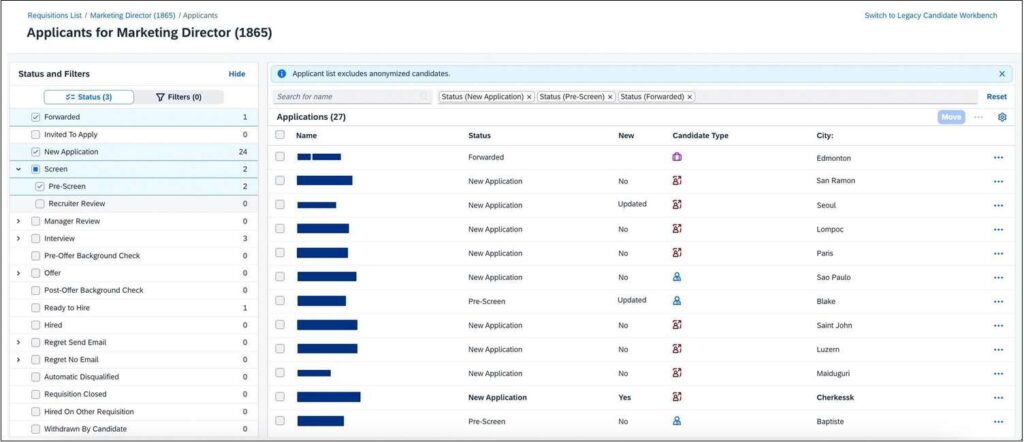Check the Ready to Hire checkbox
The width and height of the screenshot is (1024, 442).
click(36, 308)
